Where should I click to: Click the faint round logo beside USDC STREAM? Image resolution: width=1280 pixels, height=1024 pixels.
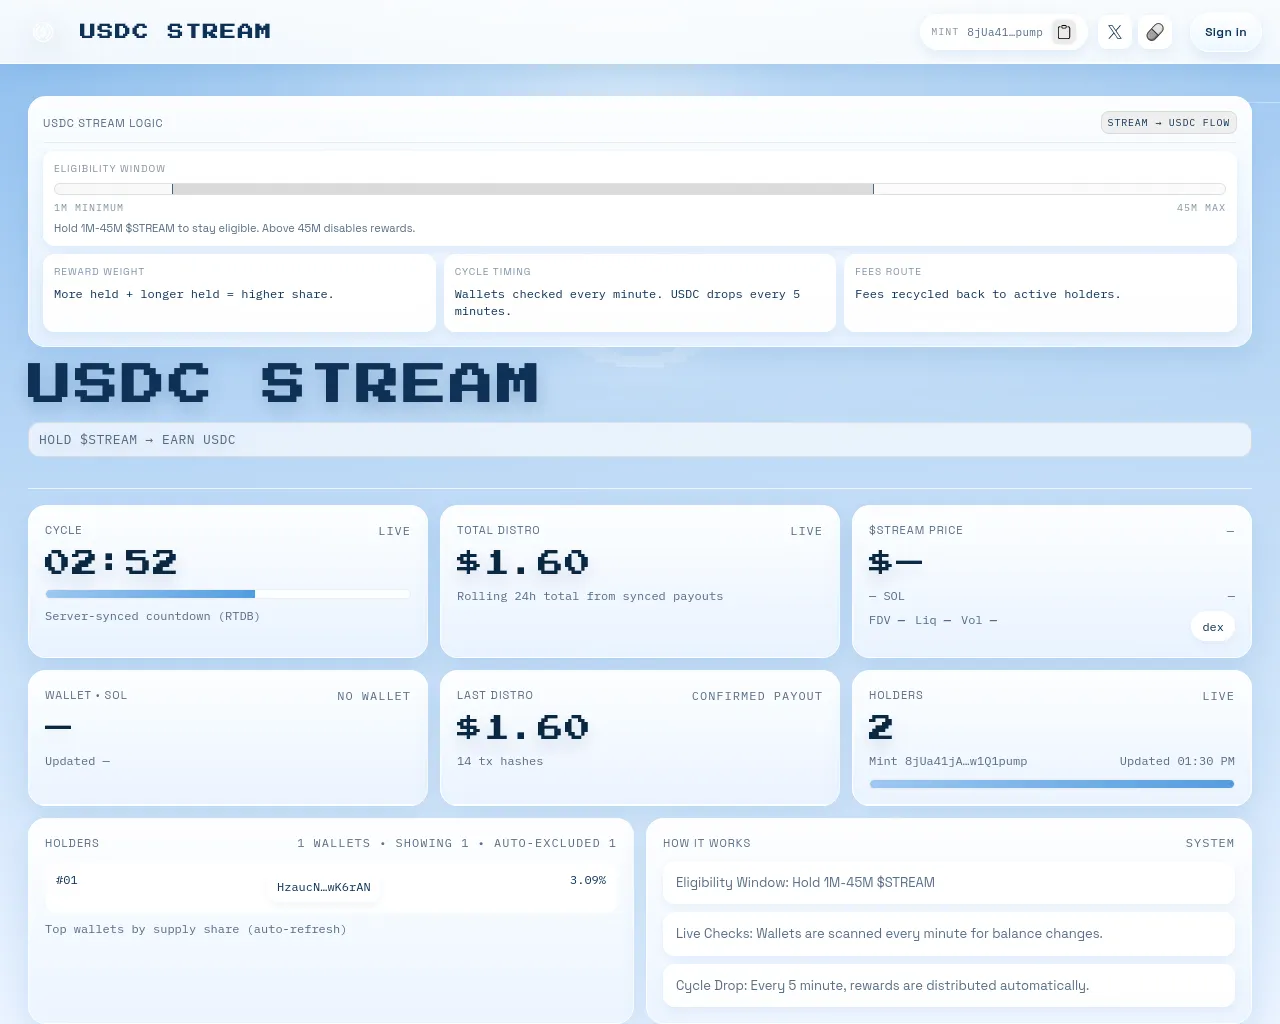[43, 32]
